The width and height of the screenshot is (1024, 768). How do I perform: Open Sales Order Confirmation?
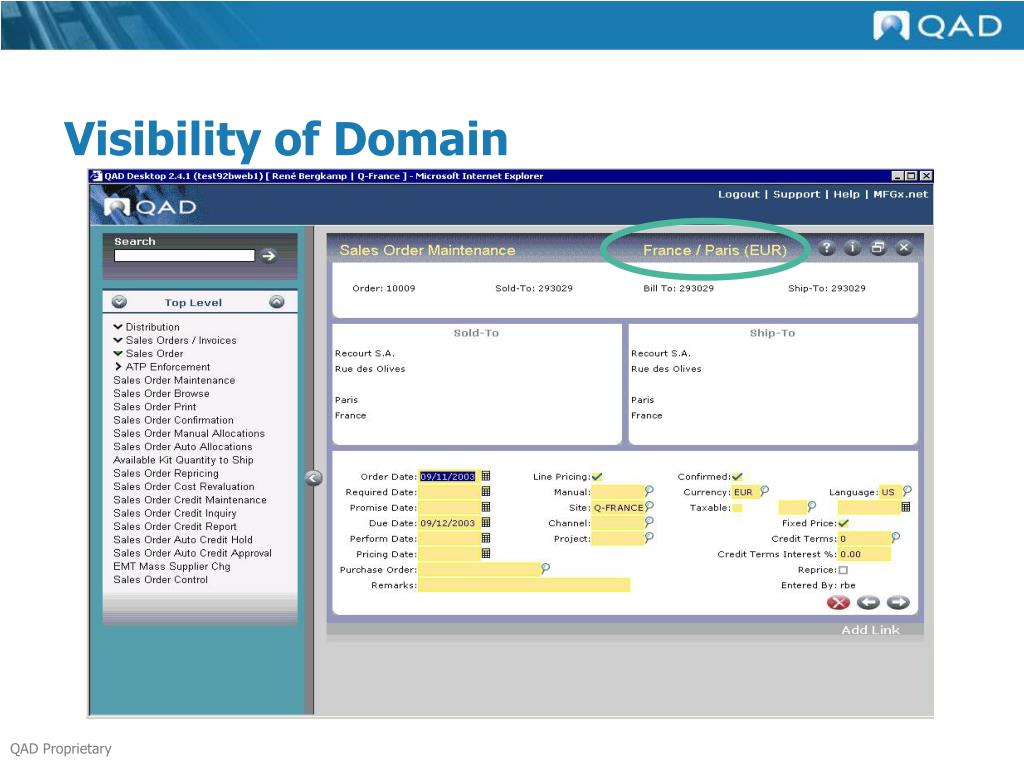[174, 420]
